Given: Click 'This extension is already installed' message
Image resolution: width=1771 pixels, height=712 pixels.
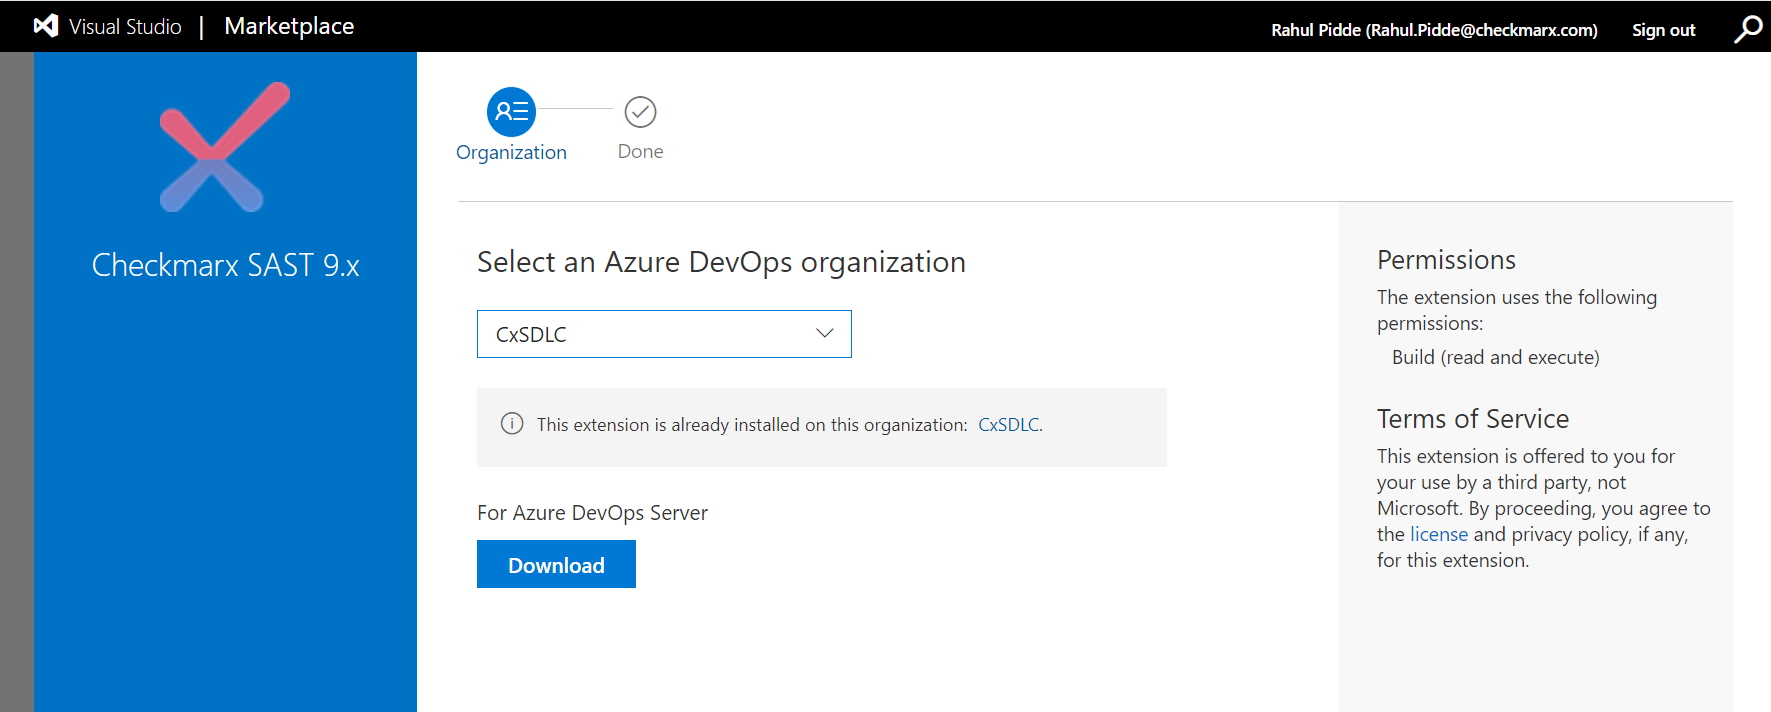Looking at the screenshot, I should [752, 425].
